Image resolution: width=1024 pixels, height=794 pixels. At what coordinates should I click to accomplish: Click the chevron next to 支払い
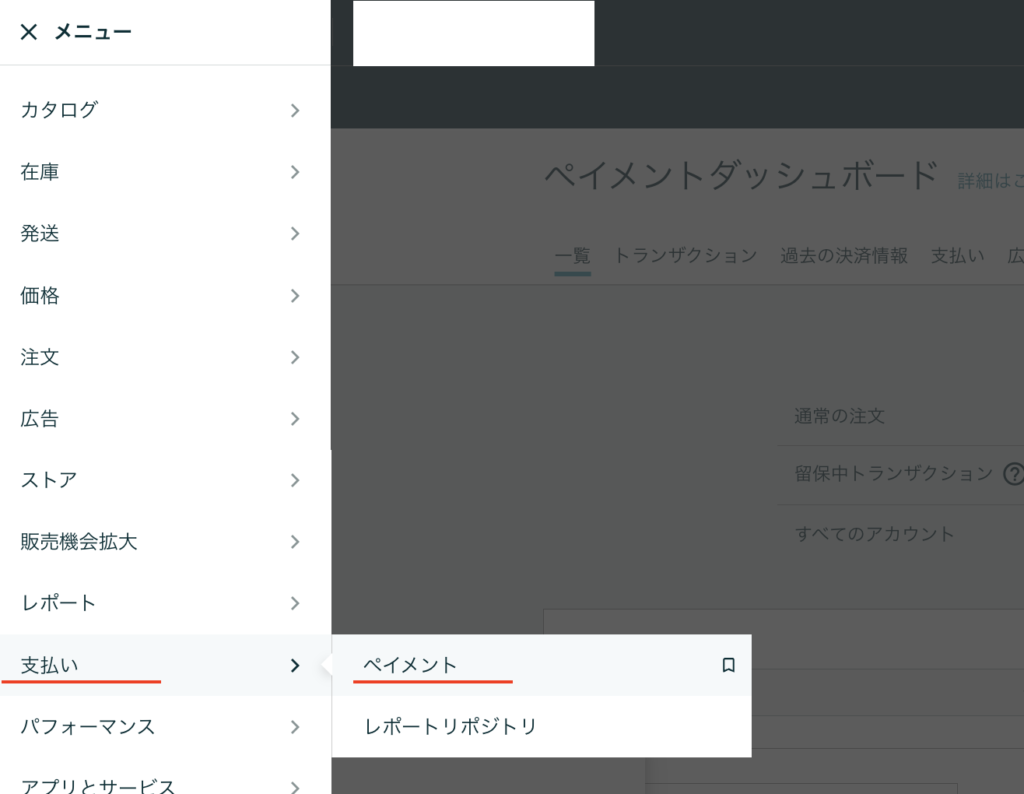point(295,665)
